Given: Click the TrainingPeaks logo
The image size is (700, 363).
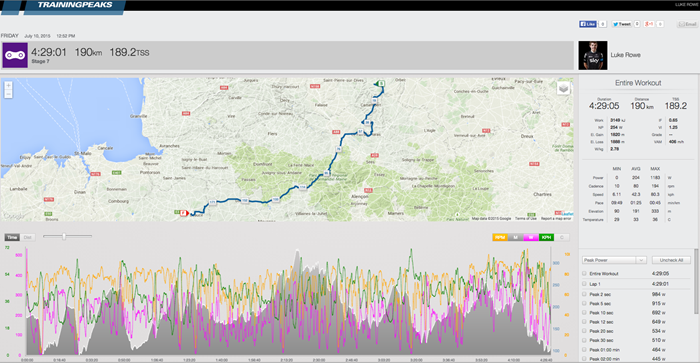Looking at the screenshot, I should [x=75, y=5].
